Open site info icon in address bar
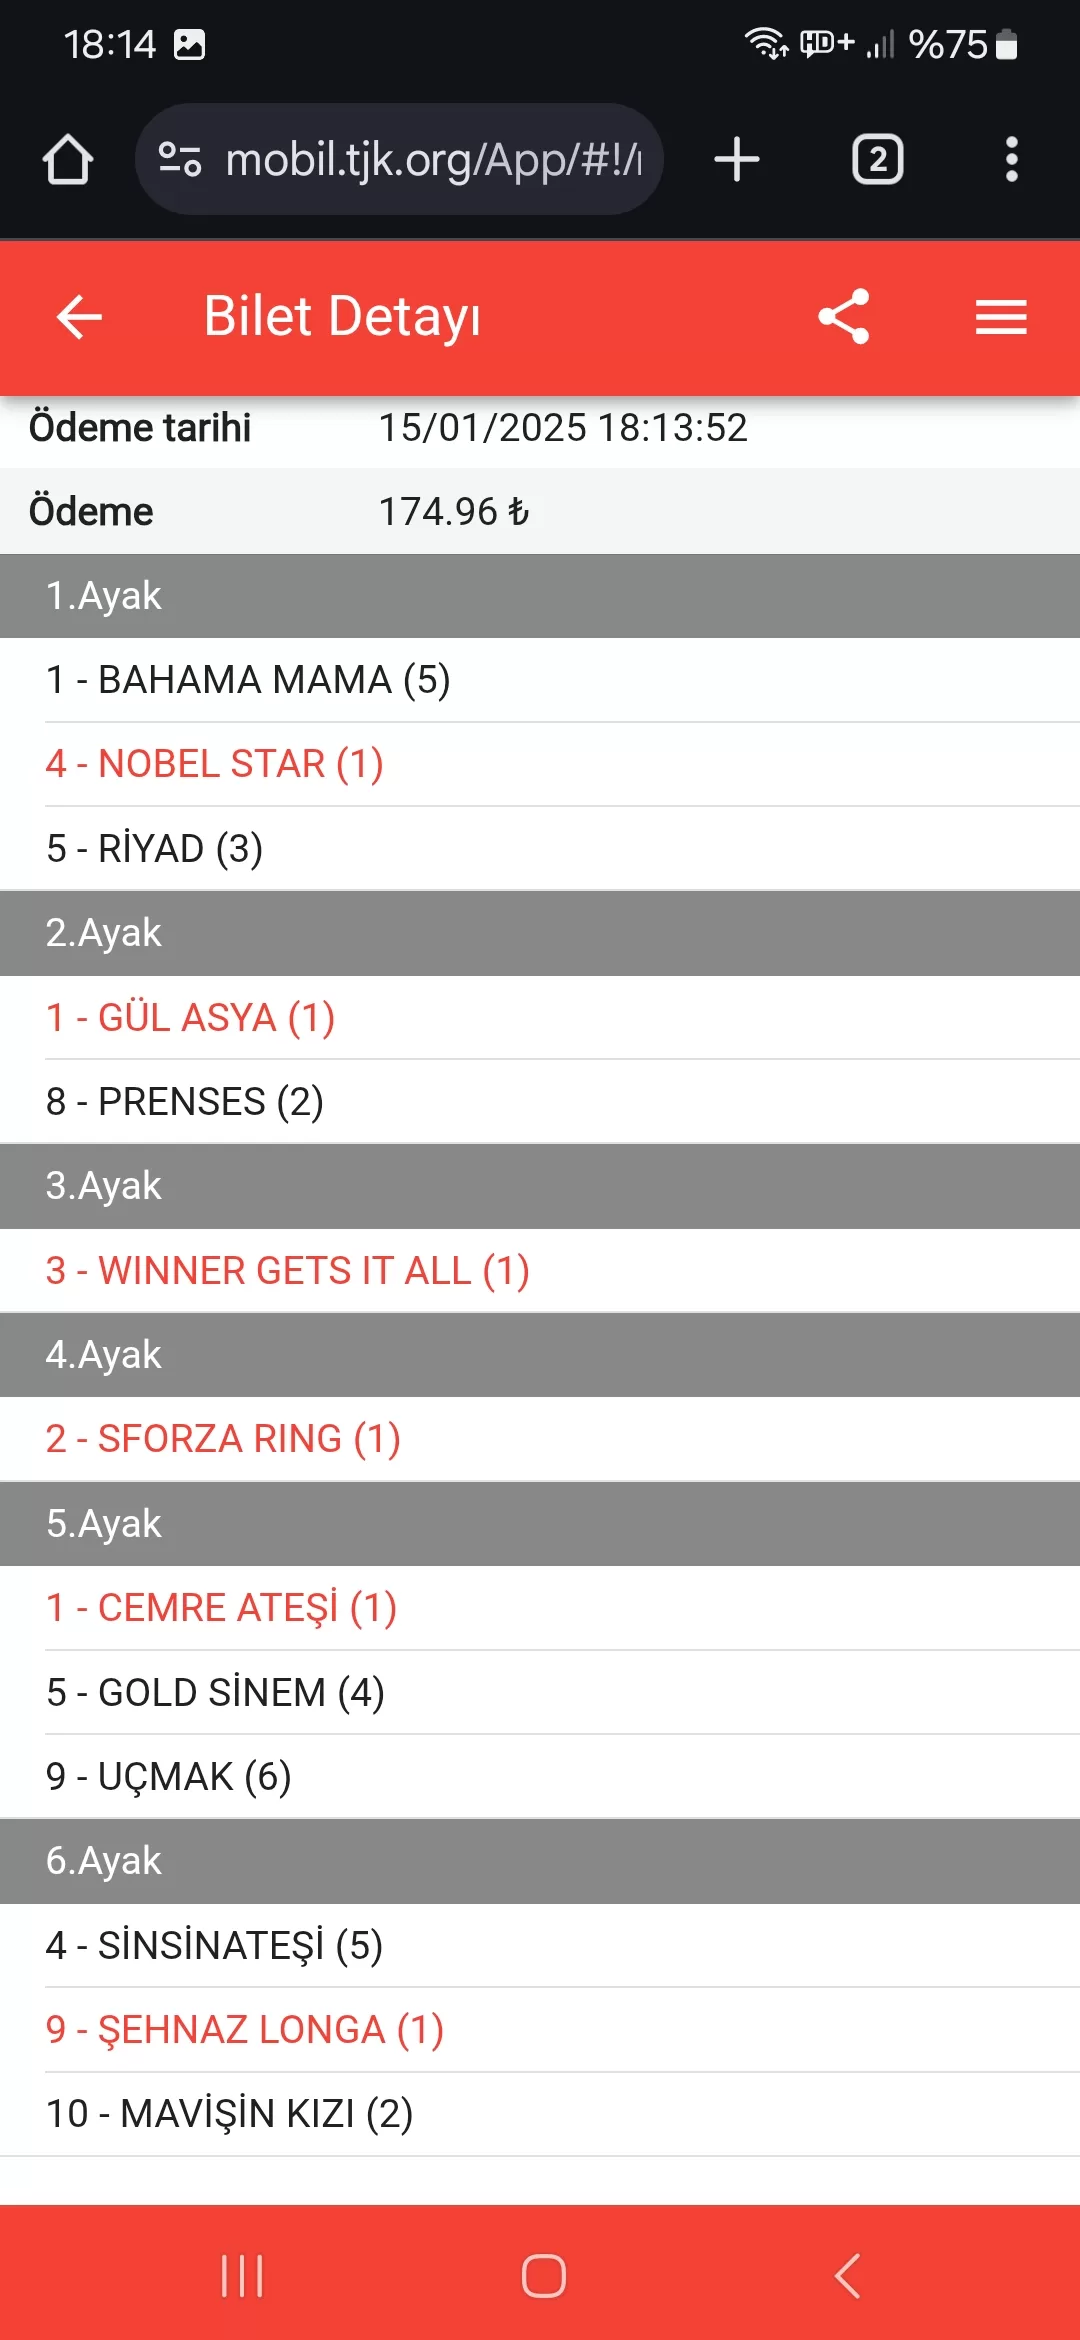1080x2340 pixels. [180, 160]
